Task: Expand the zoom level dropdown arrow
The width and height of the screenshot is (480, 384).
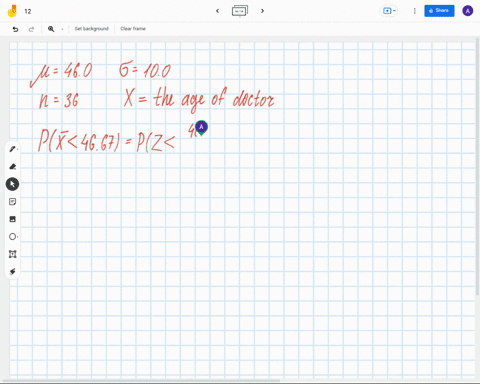Action: 62,29
